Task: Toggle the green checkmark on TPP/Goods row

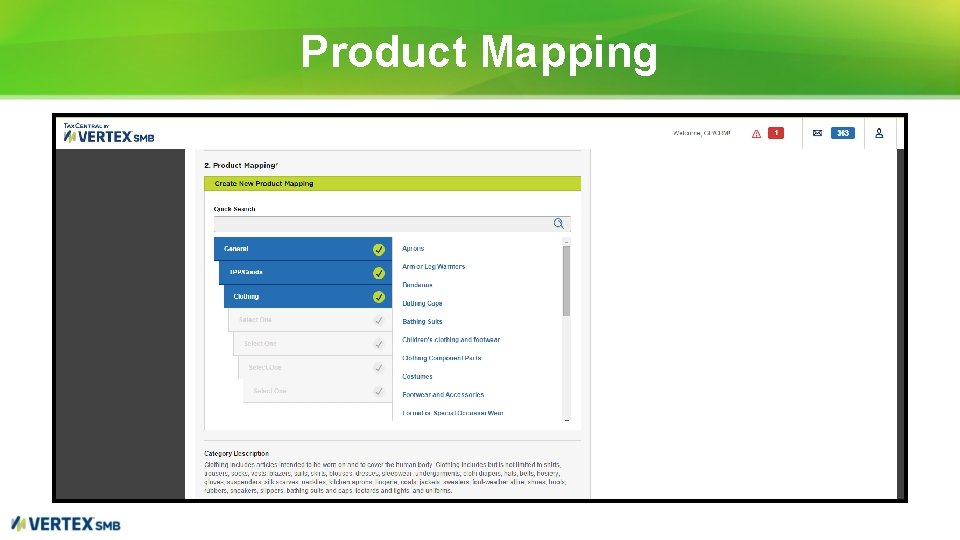Action: pyautogui.click(x=379, y=273)
